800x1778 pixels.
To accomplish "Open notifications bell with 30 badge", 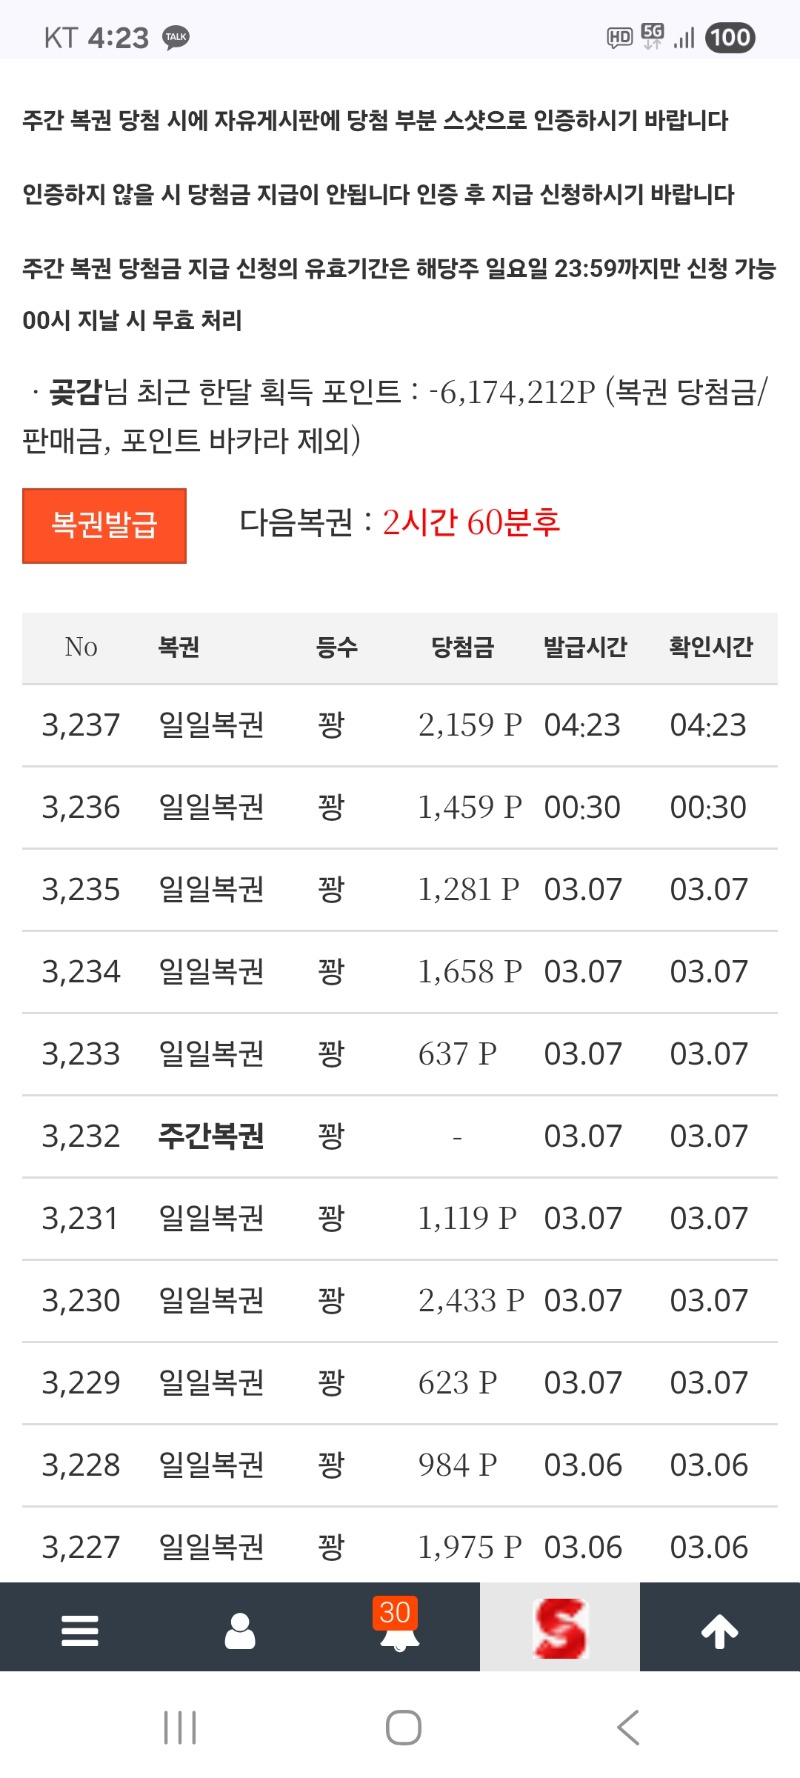I will [398, 1628].
